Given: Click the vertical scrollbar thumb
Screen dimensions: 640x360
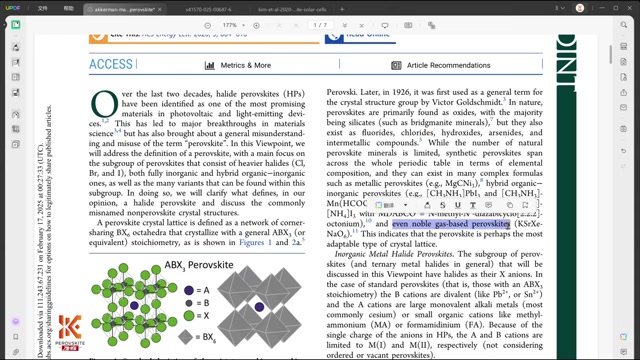Looking at the screenshot, I should click(x=611, y=54).
